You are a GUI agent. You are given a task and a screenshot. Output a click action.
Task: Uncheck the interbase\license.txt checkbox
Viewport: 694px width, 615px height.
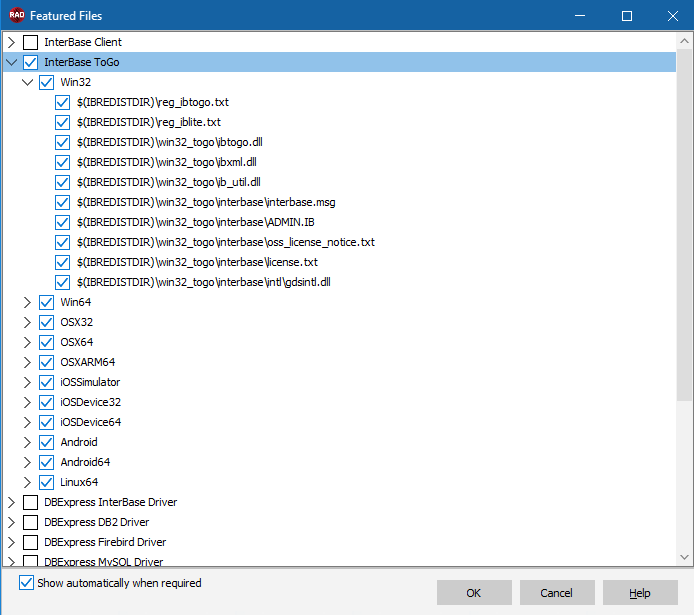pyautogui.click(x=62, y=262)
